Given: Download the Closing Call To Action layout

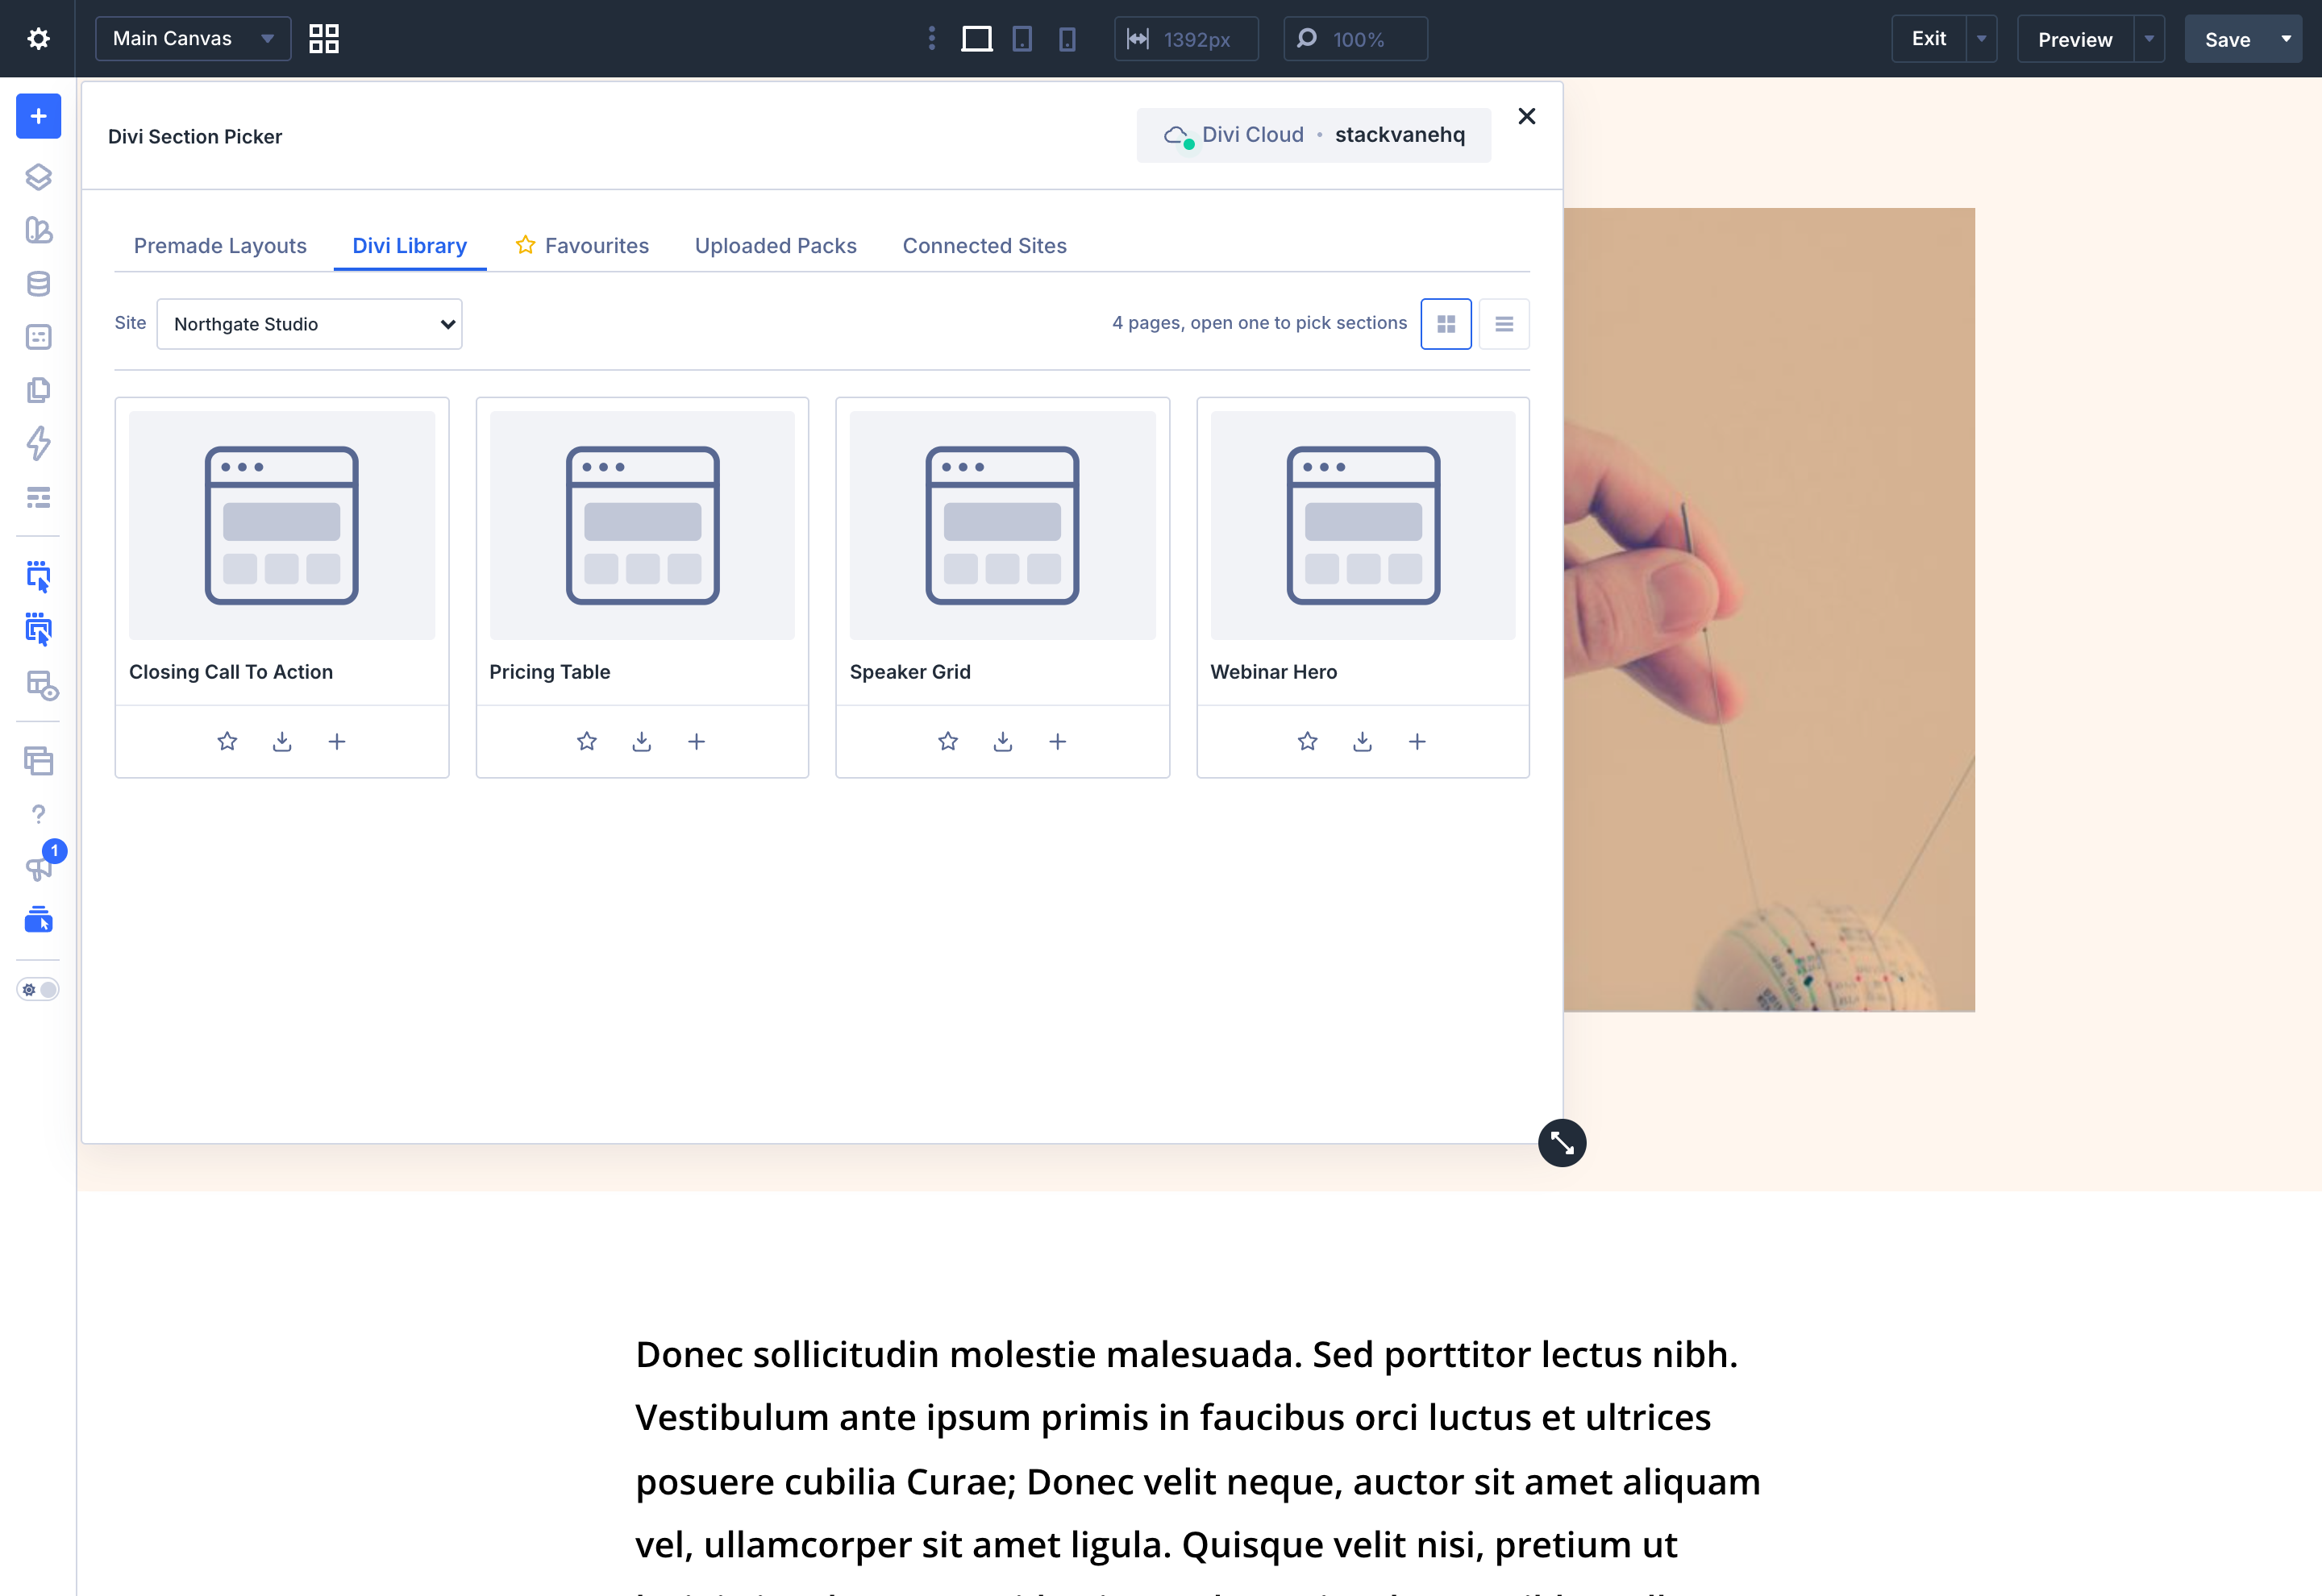Looking at the screenshot, I should 282,741.
